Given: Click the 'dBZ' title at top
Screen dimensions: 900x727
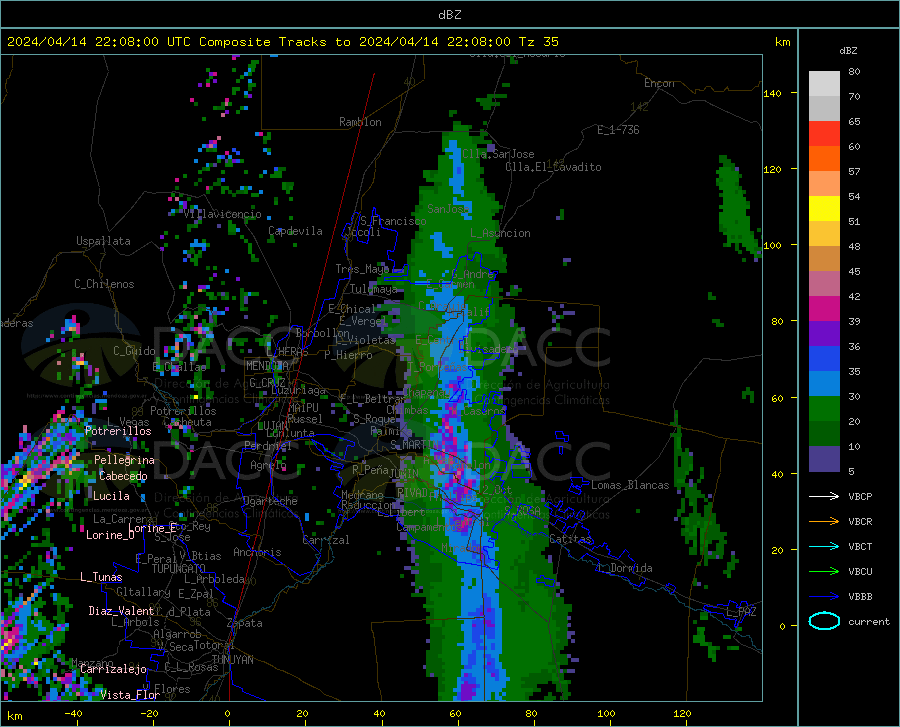Looking at the screenshot, I should coord(449,15).
